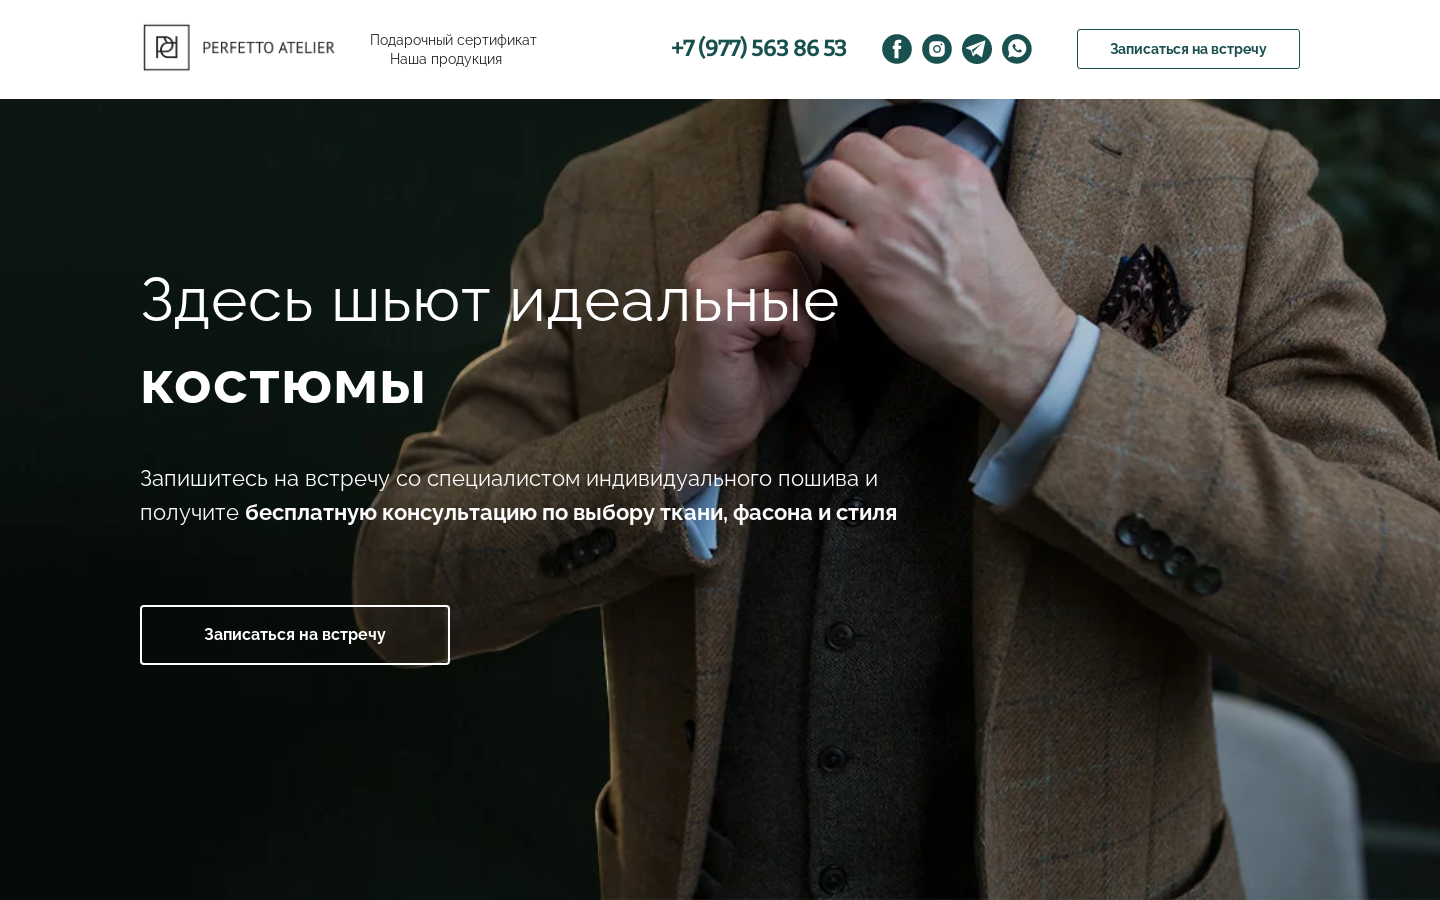The width and height of the screenshot is (1440, 900).
Task: Open the Подарочный сертификат menu link
Action: (453, 40)
